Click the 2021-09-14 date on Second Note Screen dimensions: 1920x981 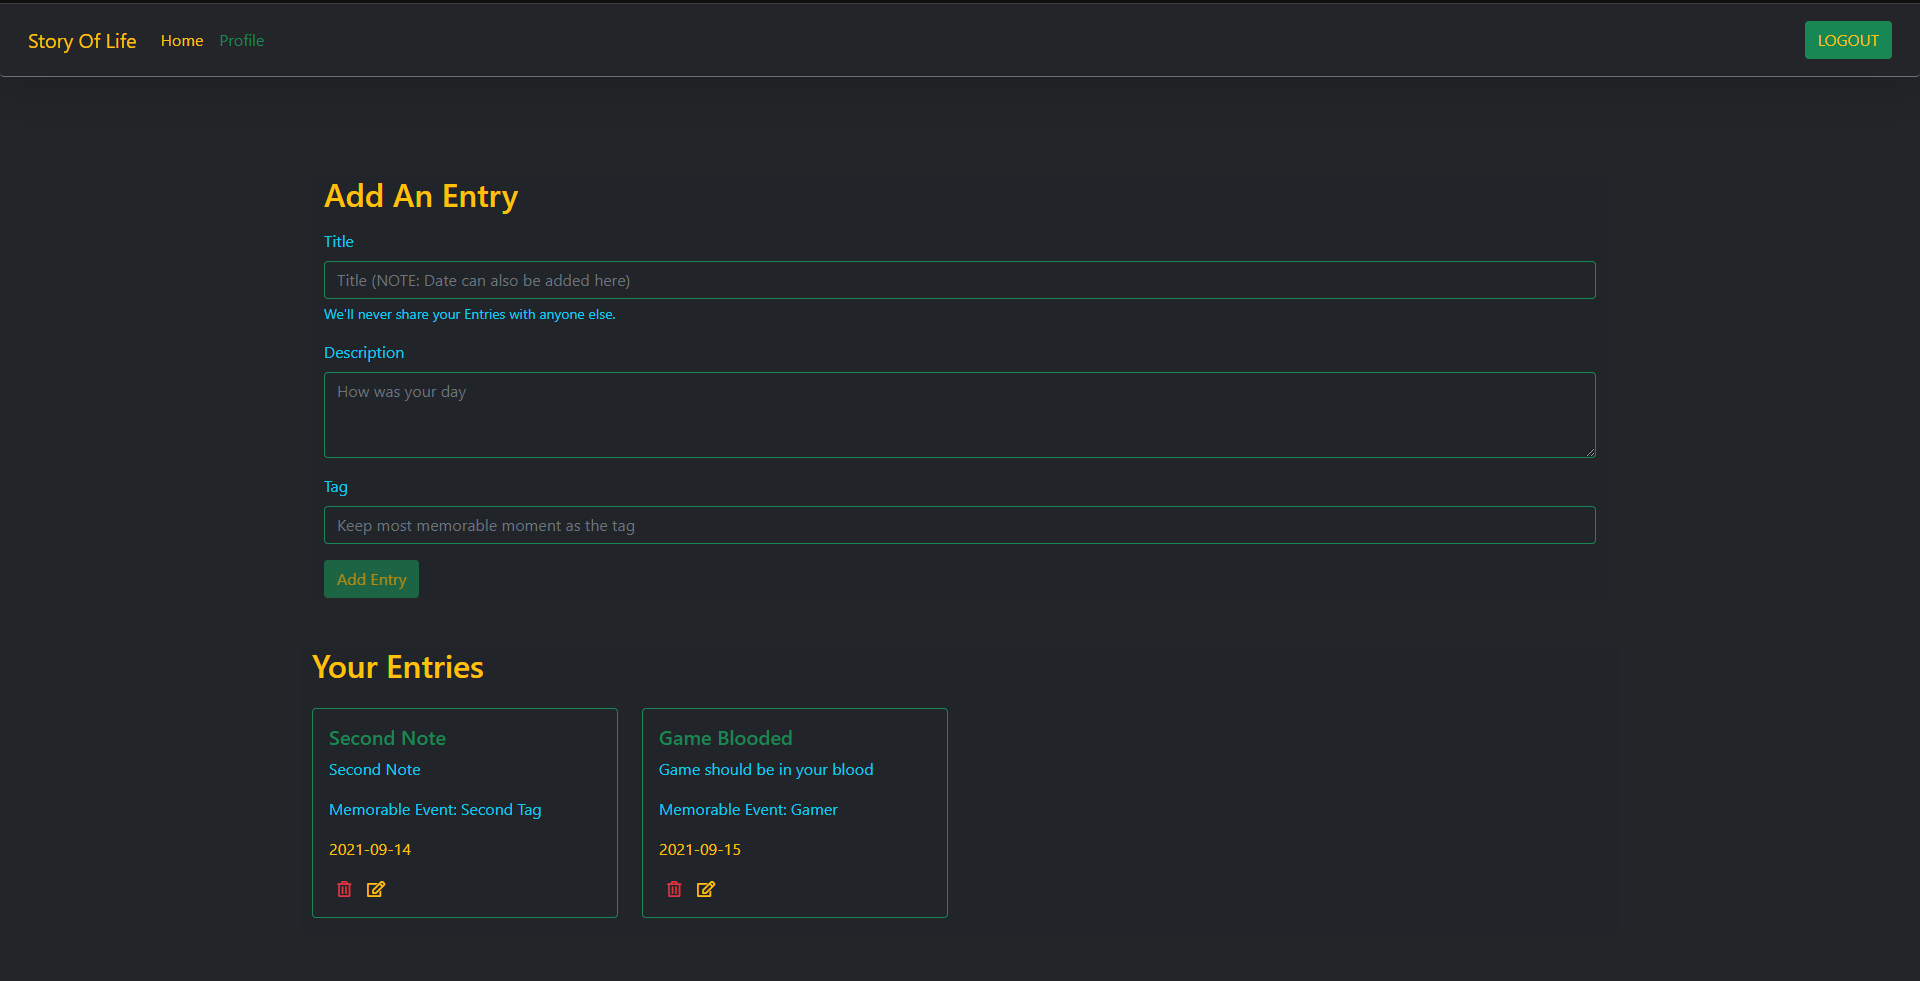pos(370,849)
